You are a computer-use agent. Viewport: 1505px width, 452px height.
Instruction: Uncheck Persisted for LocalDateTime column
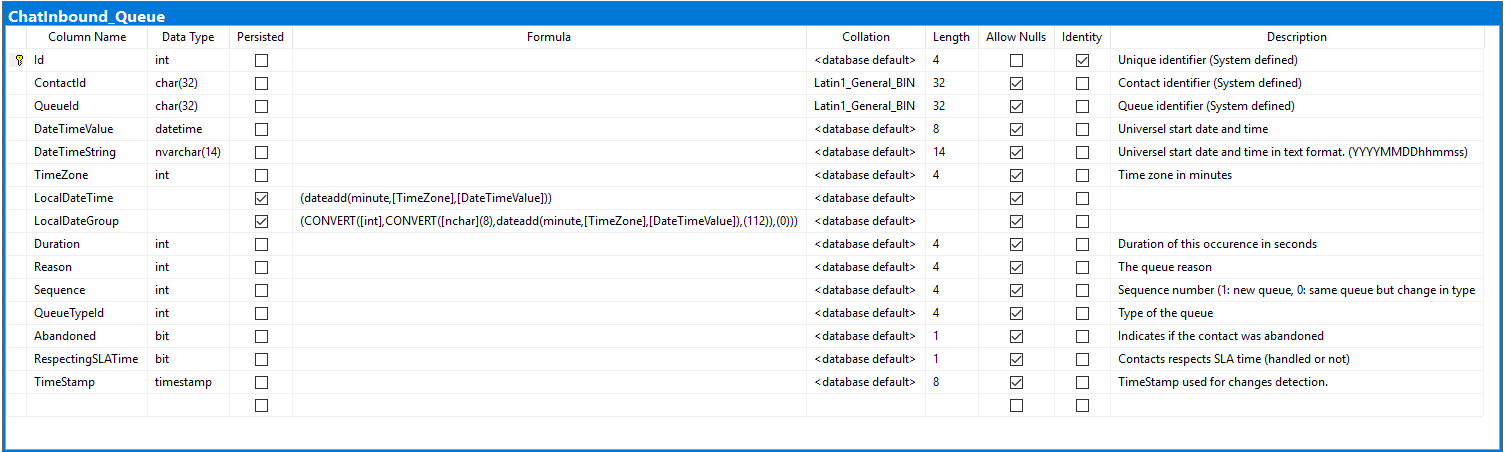pos(261,198)
